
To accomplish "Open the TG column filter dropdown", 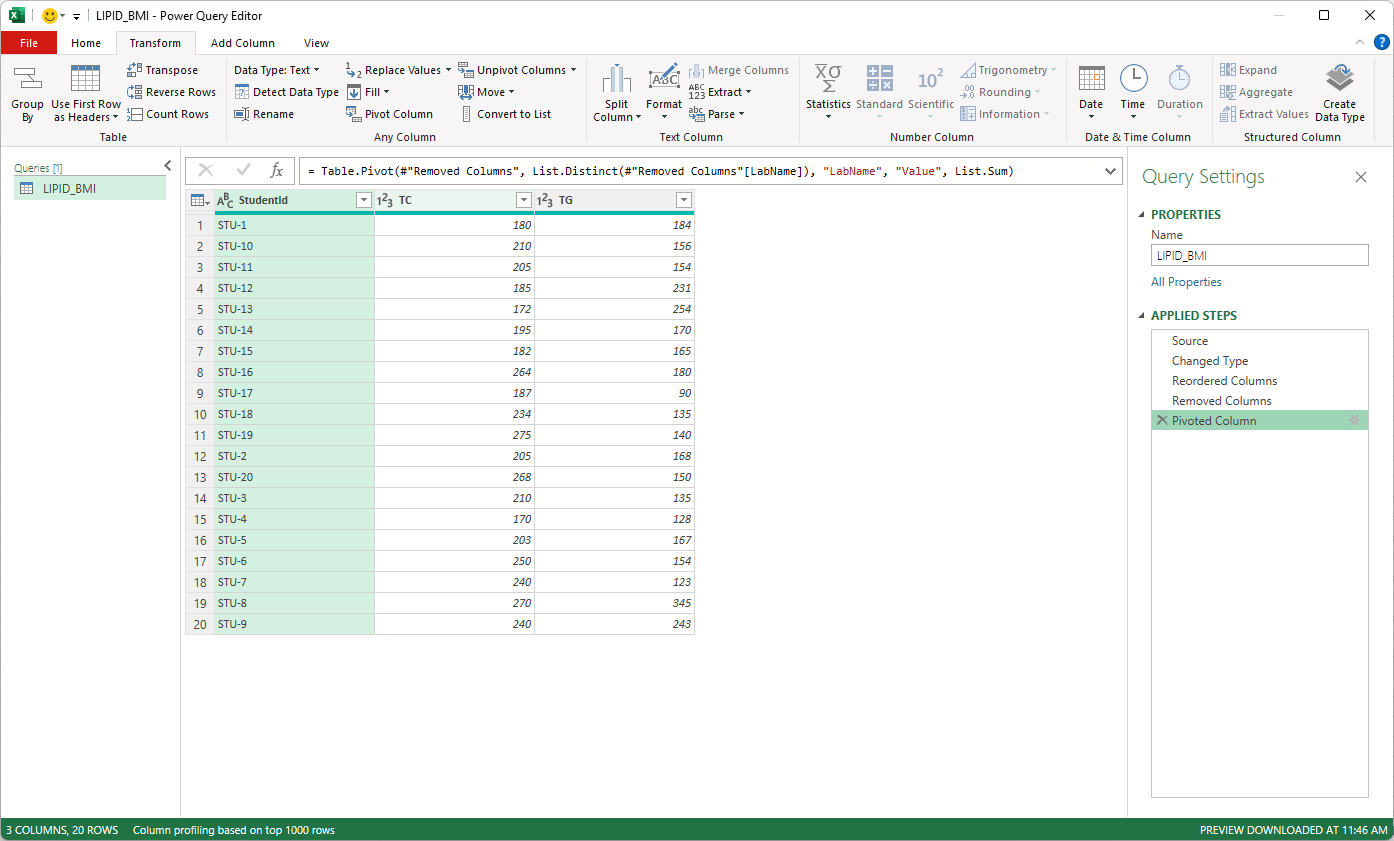I will (x=683, y=200).
